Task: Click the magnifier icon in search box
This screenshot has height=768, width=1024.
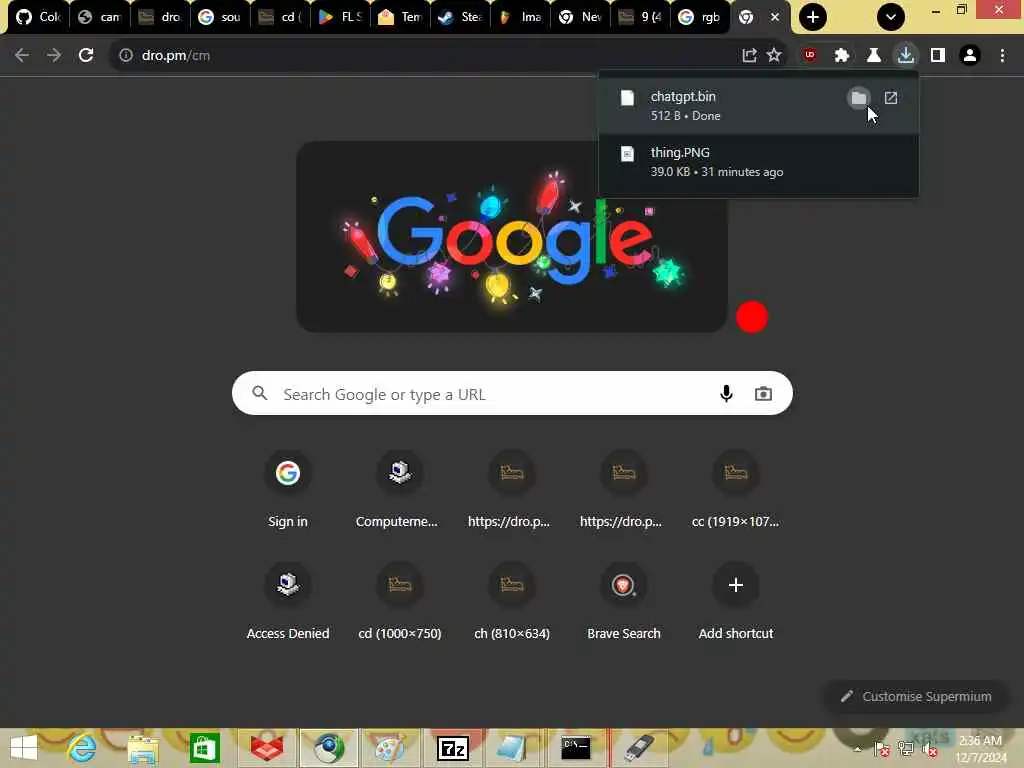Action: click(260, 393)
